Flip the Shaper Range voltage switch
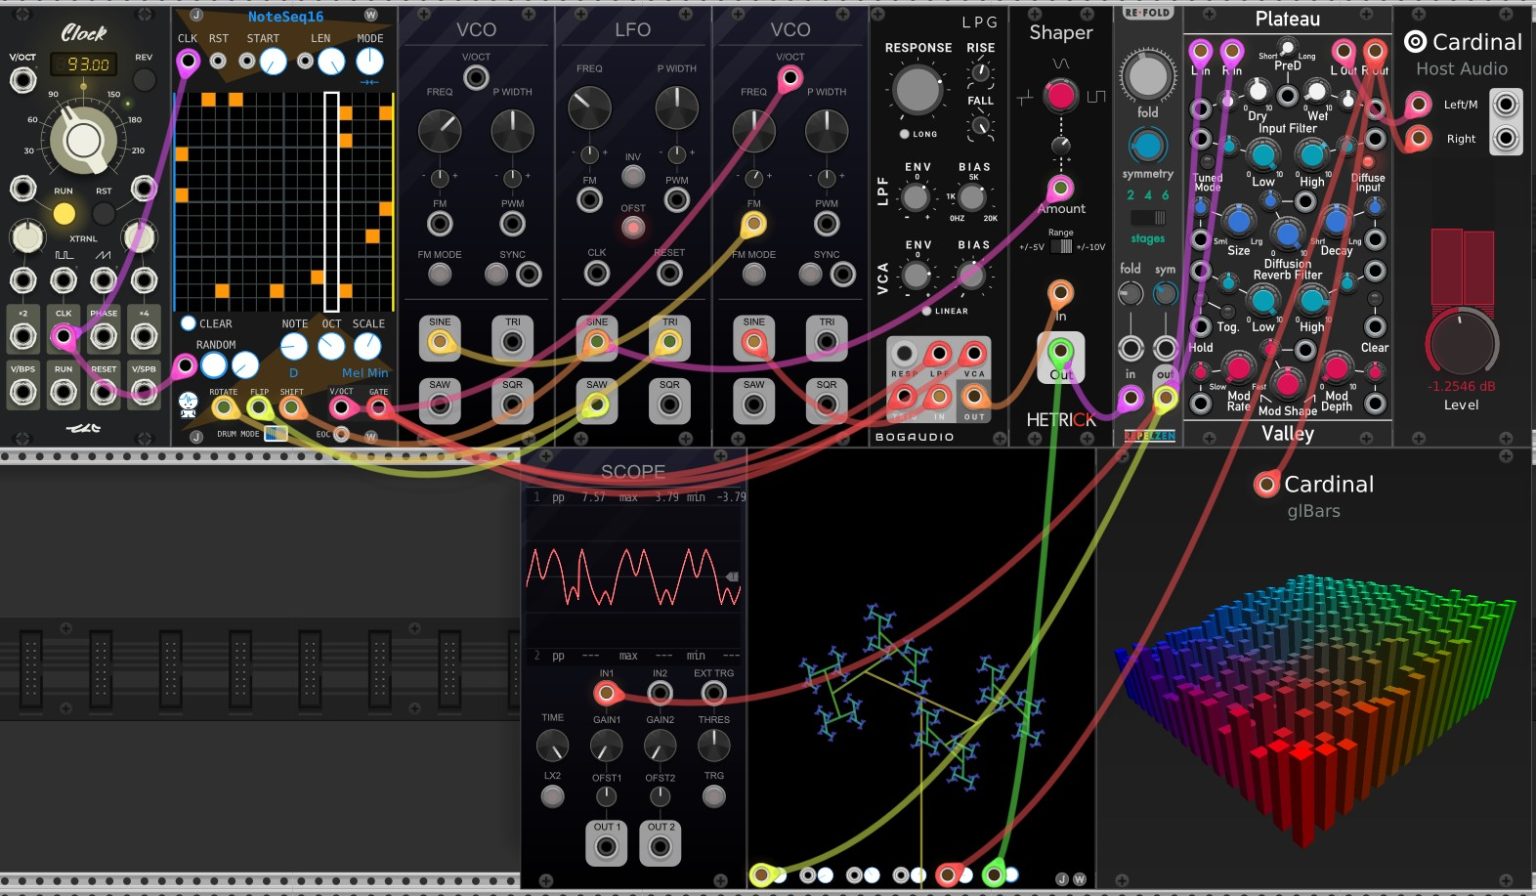This screenshot has height=896, width=1536. tap(1061, 246)
